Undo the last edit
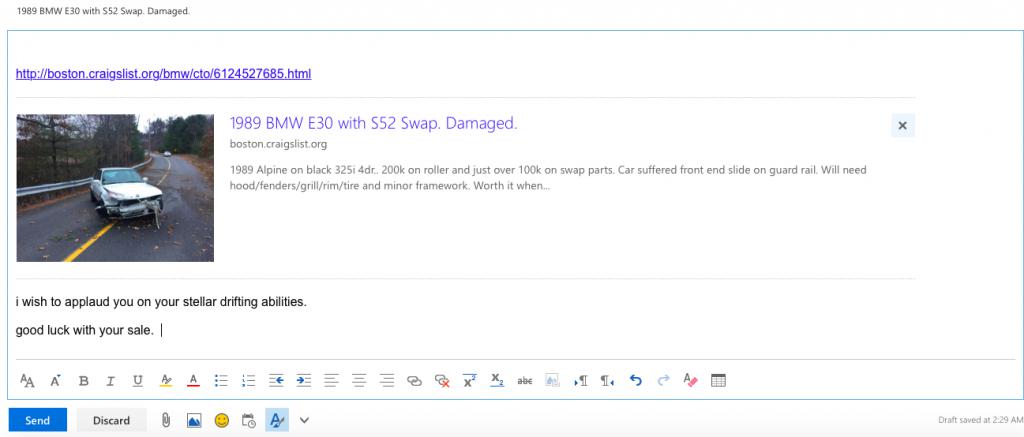The height and width of the screenshot is (437, 1024). tap(635, 381)
